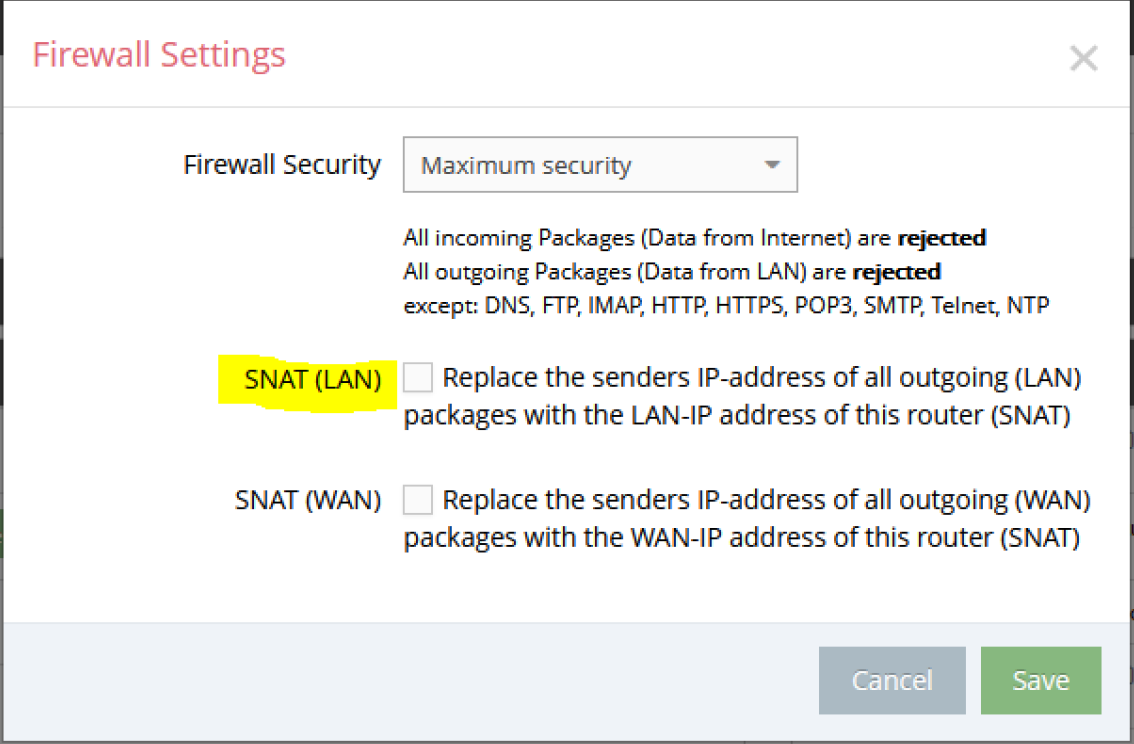Click the exceptions line listing DNS, FTP, IMAP

(x=726, y=305)
